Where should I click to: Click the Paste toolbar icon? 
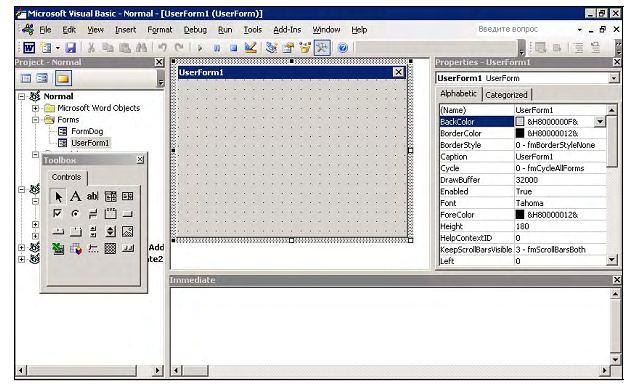[x=125, y=48]
